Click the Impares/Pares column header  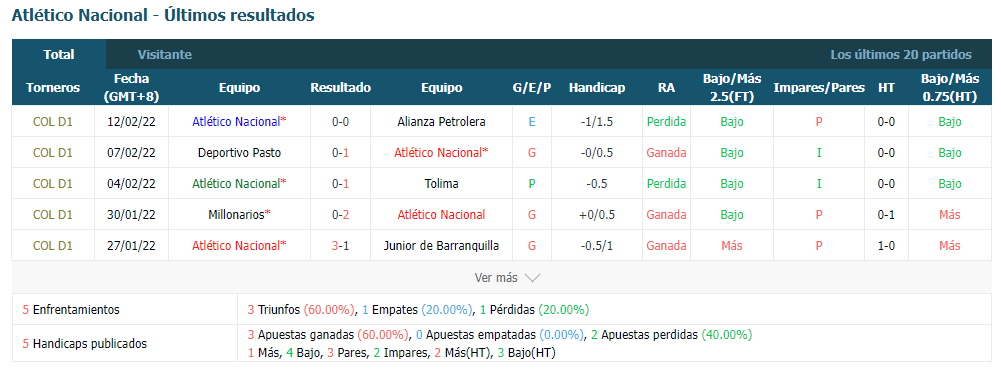click(819, 88)
